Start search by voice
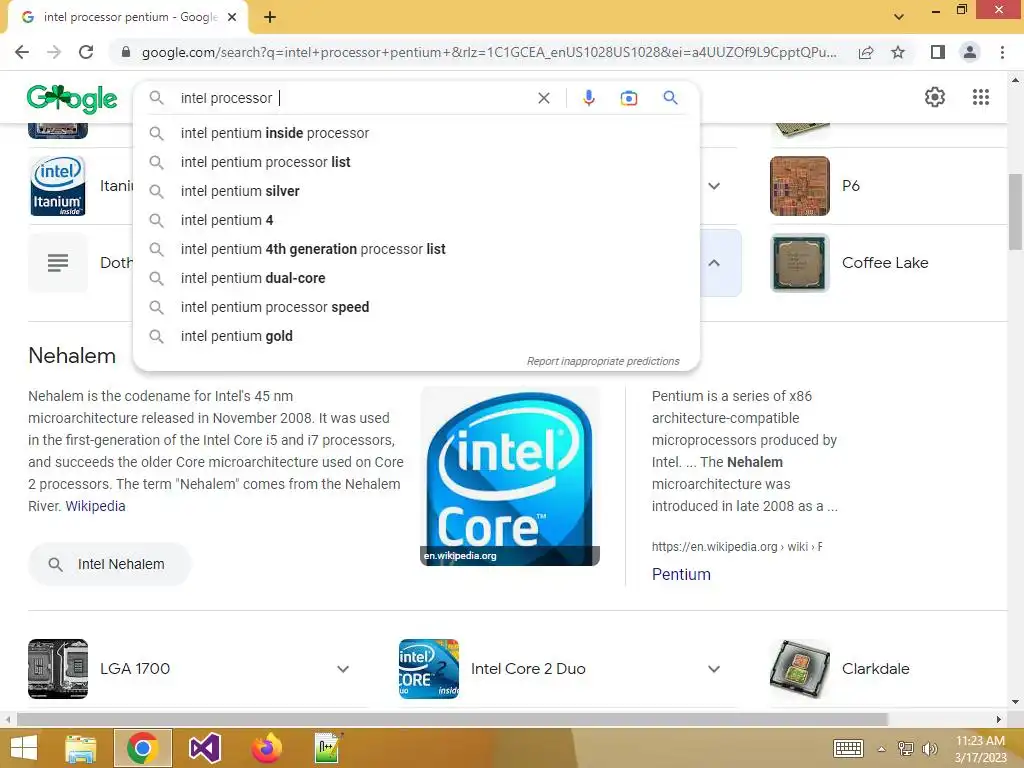Image resolution: width=1024 pixels, height=768 pixels. (588, 98)
